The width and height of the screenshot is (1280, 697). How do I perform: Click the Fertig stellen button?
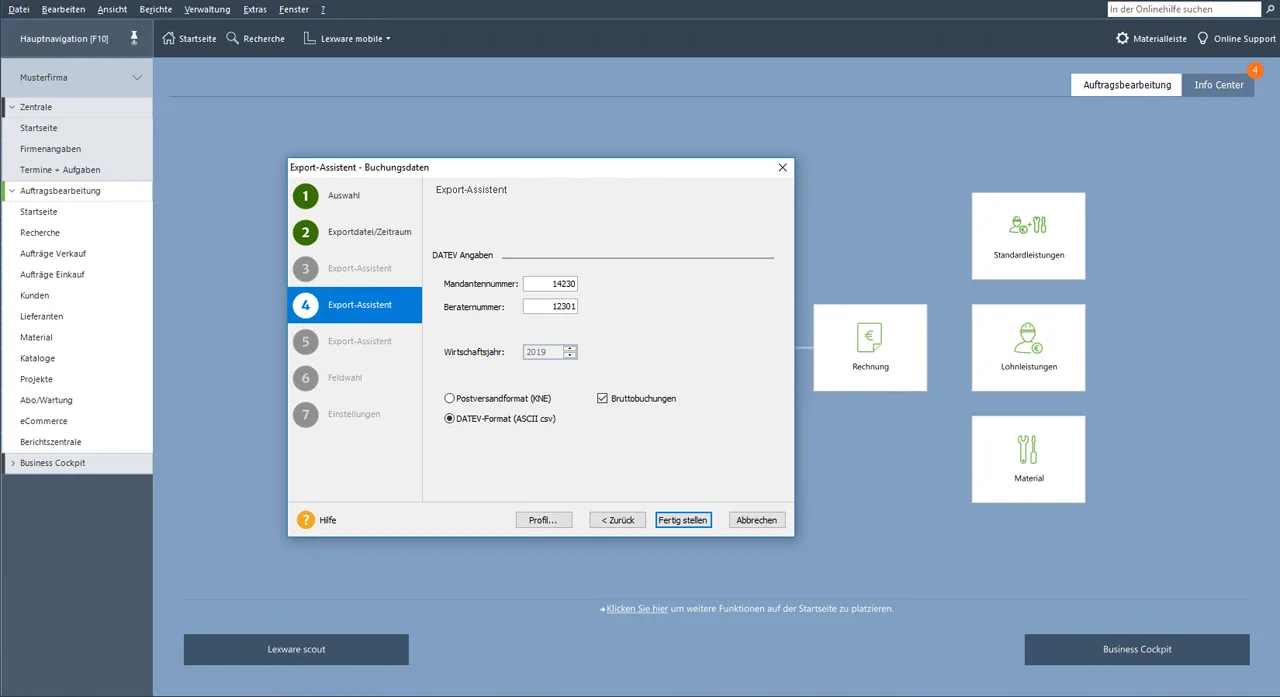(x=684, y=520)
